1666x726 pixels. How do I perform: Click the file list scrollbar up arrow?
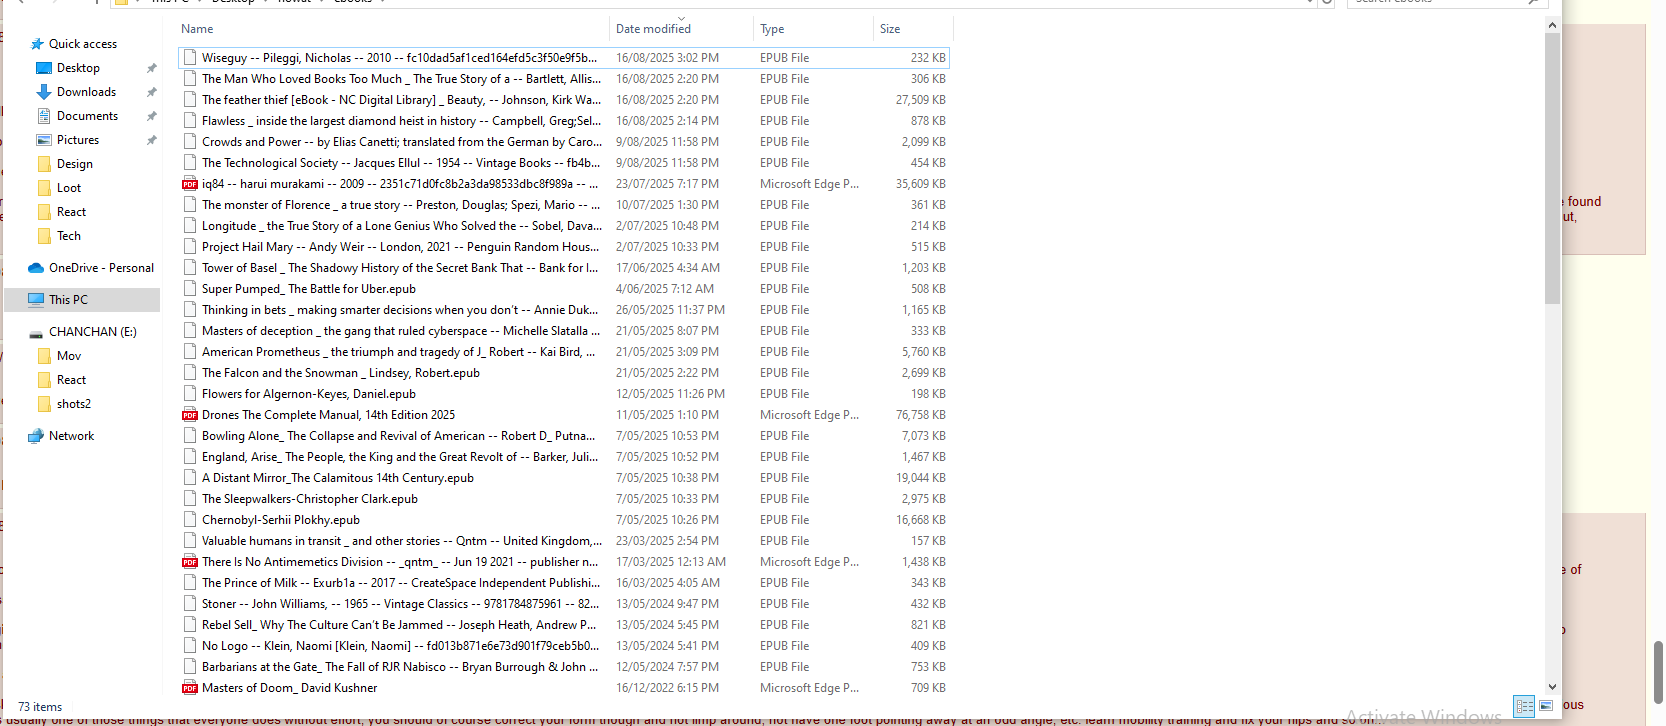(1553, 25)
